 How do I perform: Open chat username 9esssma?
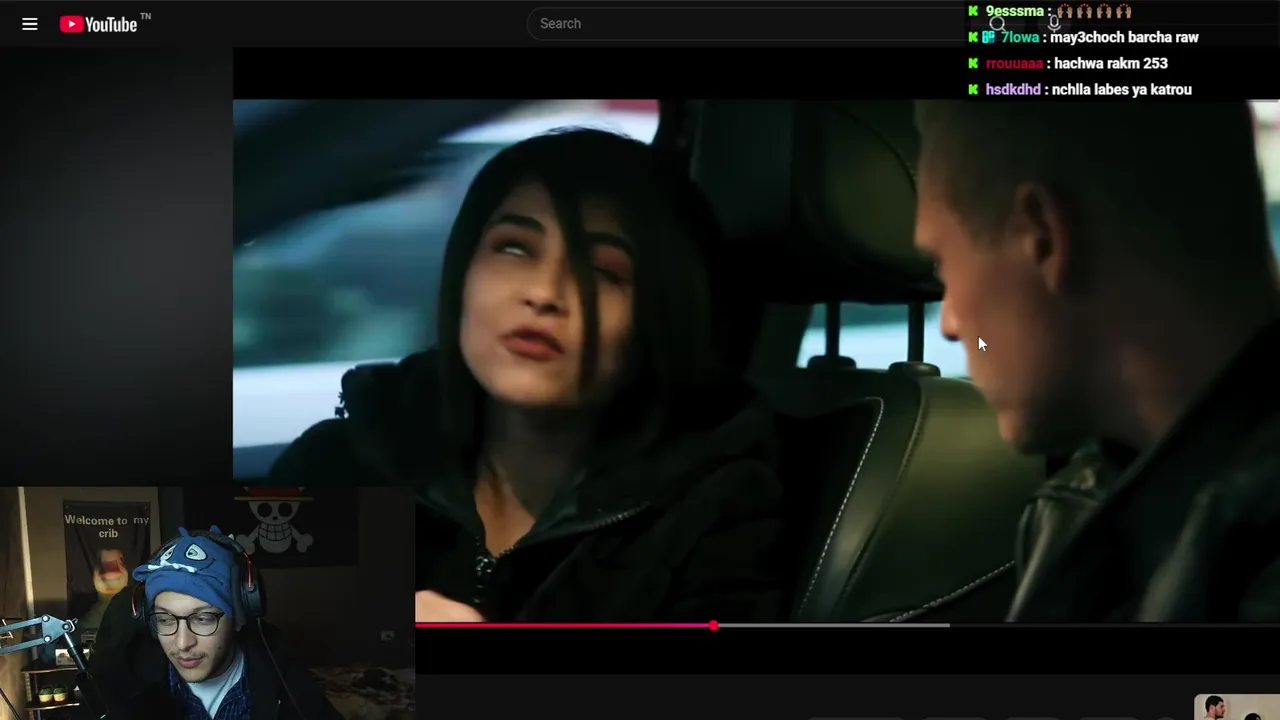tap(1015, 11)
